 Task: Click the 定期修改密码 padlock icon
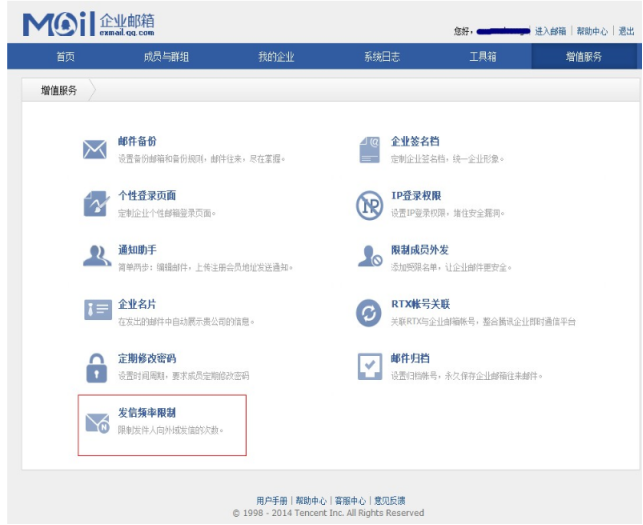pyautogui.click(x=97, y=368)
